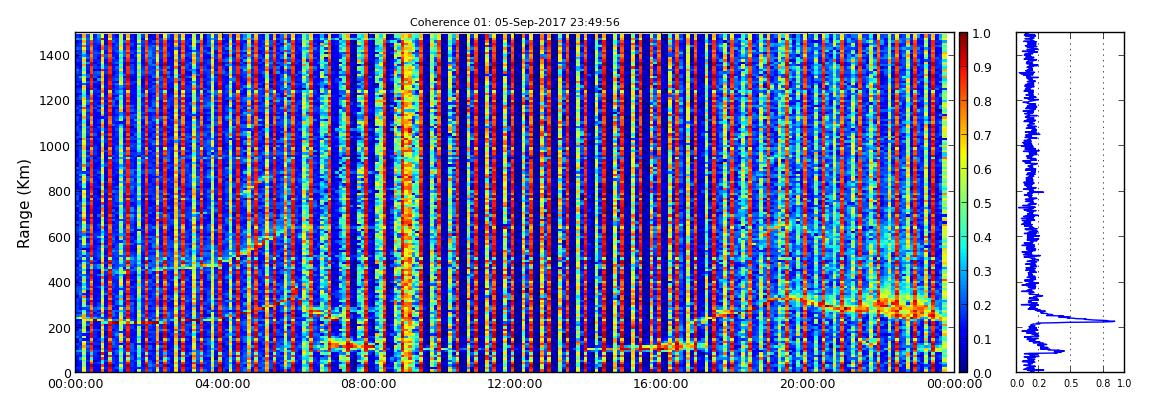Click the 0.5 label on the colorbar
This screenshot has height=407, width=1150.
click(981, 203)
